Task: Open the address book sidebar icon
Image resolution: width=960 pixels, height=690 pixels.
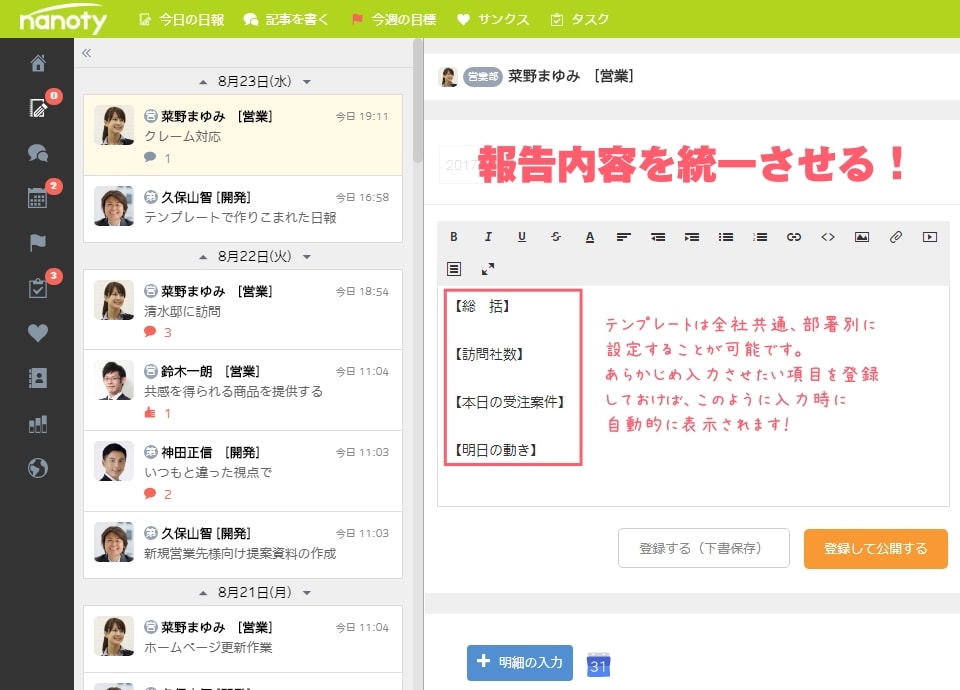Action: click(38, 378)
